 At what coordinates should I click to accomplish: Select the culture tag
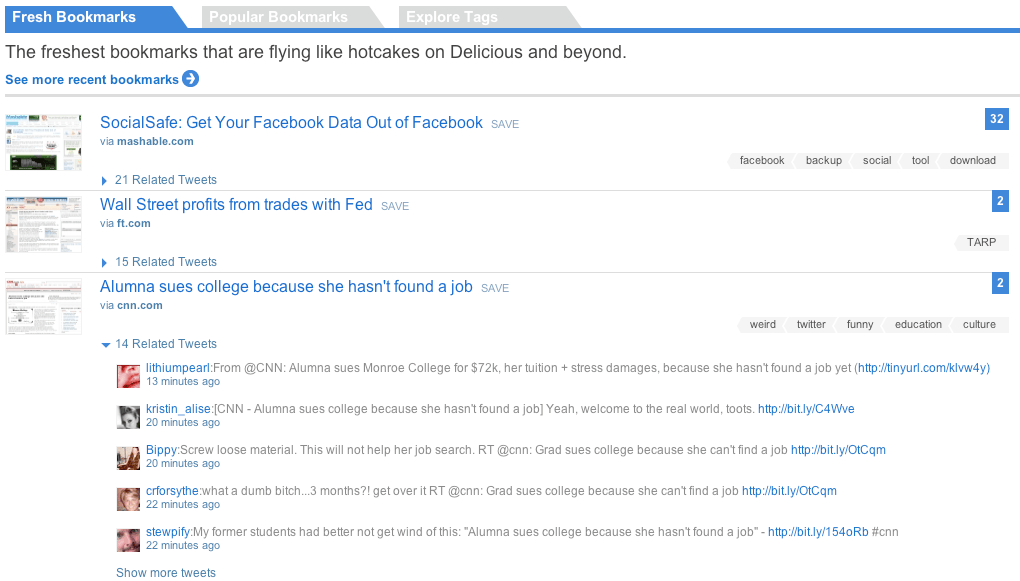click(979, 325)
